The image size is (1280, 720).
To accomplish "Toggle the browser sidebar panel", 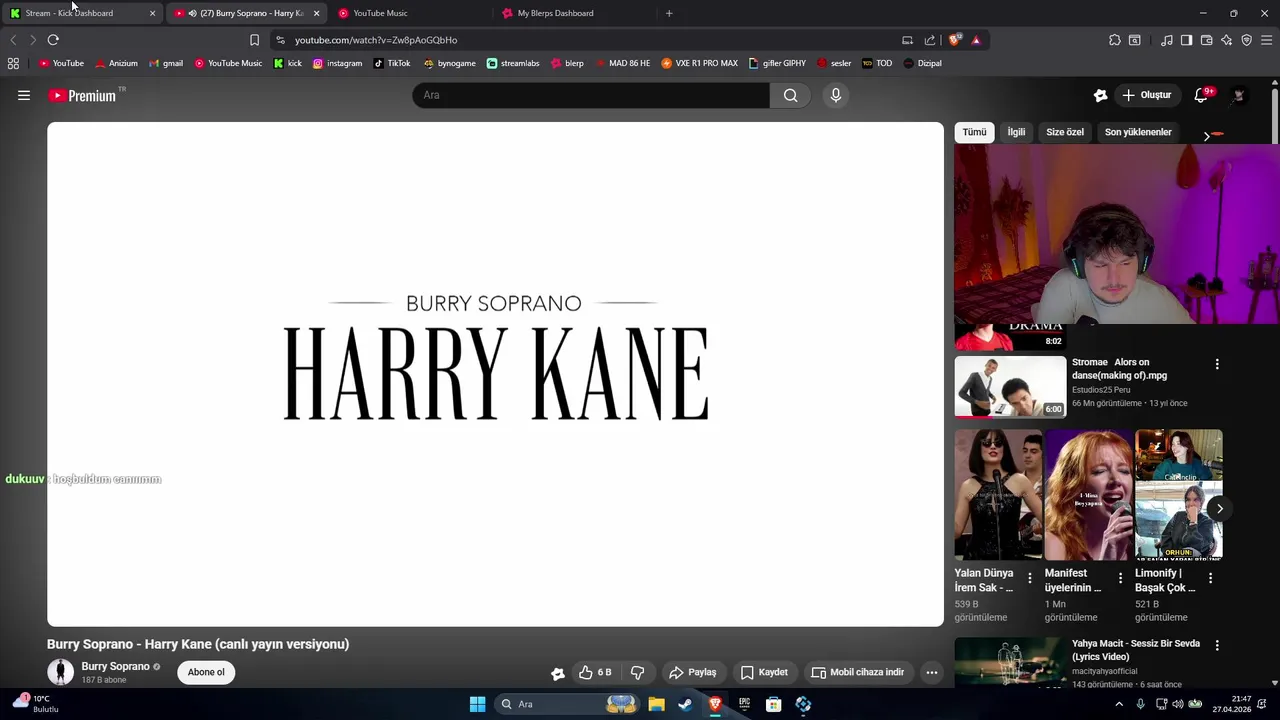I will tap(1186, 40).
